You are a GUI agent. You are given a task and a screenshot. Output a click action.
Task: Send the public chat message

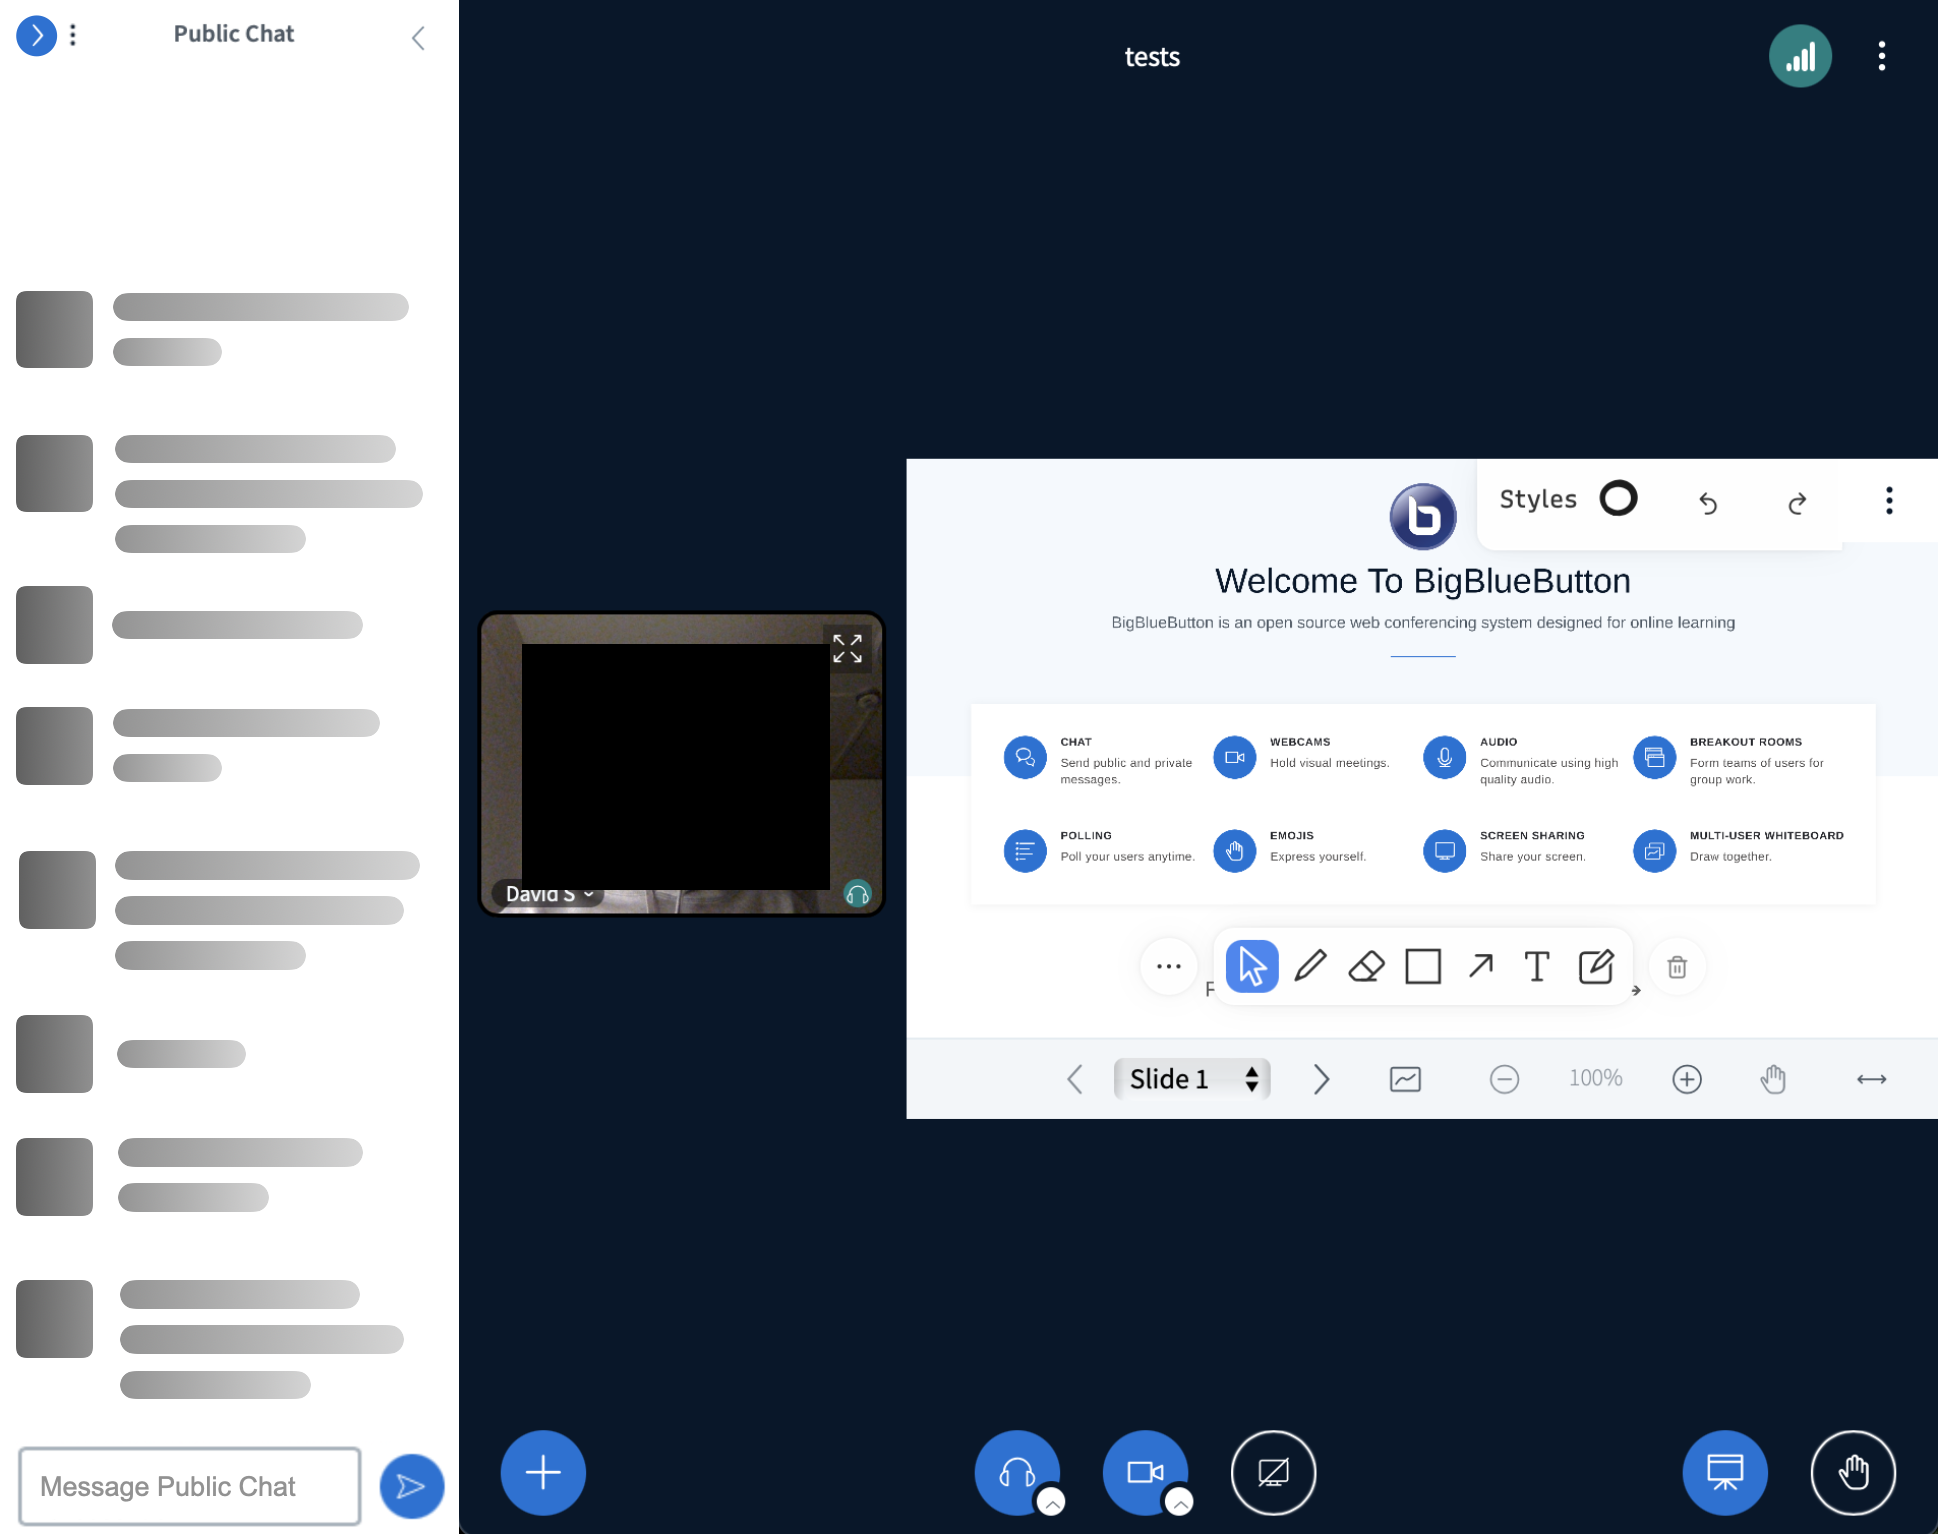411,1486
